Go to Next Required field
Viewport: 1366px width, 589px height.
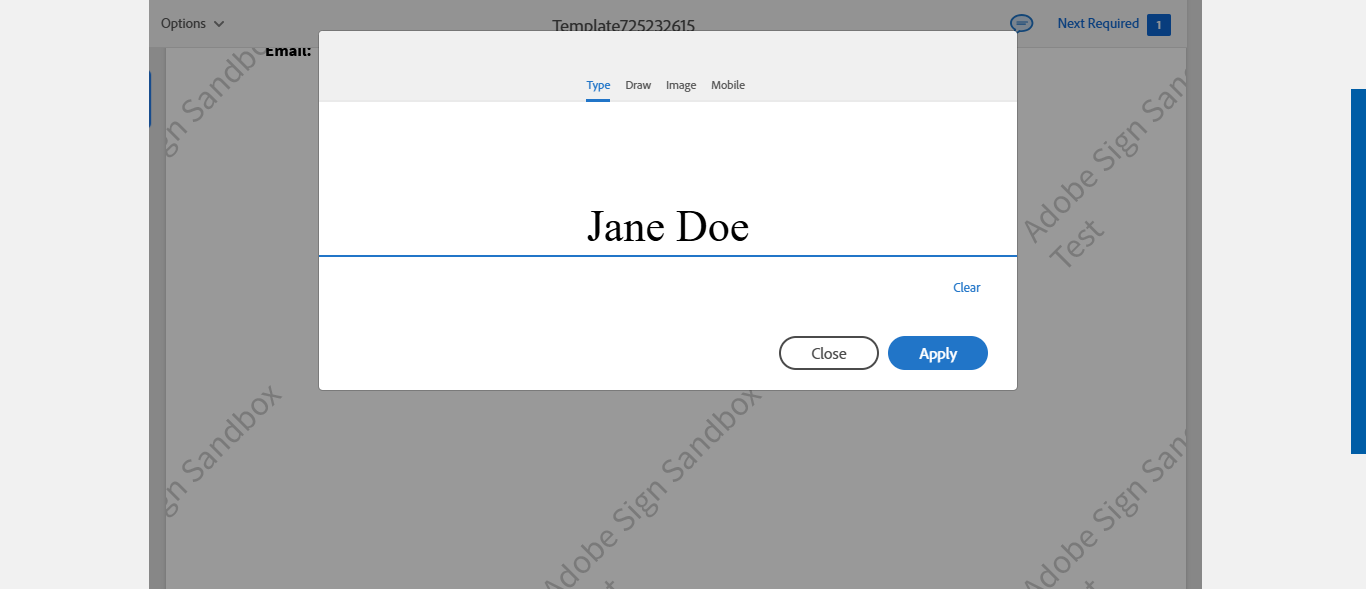click(x=1098, y=23)
